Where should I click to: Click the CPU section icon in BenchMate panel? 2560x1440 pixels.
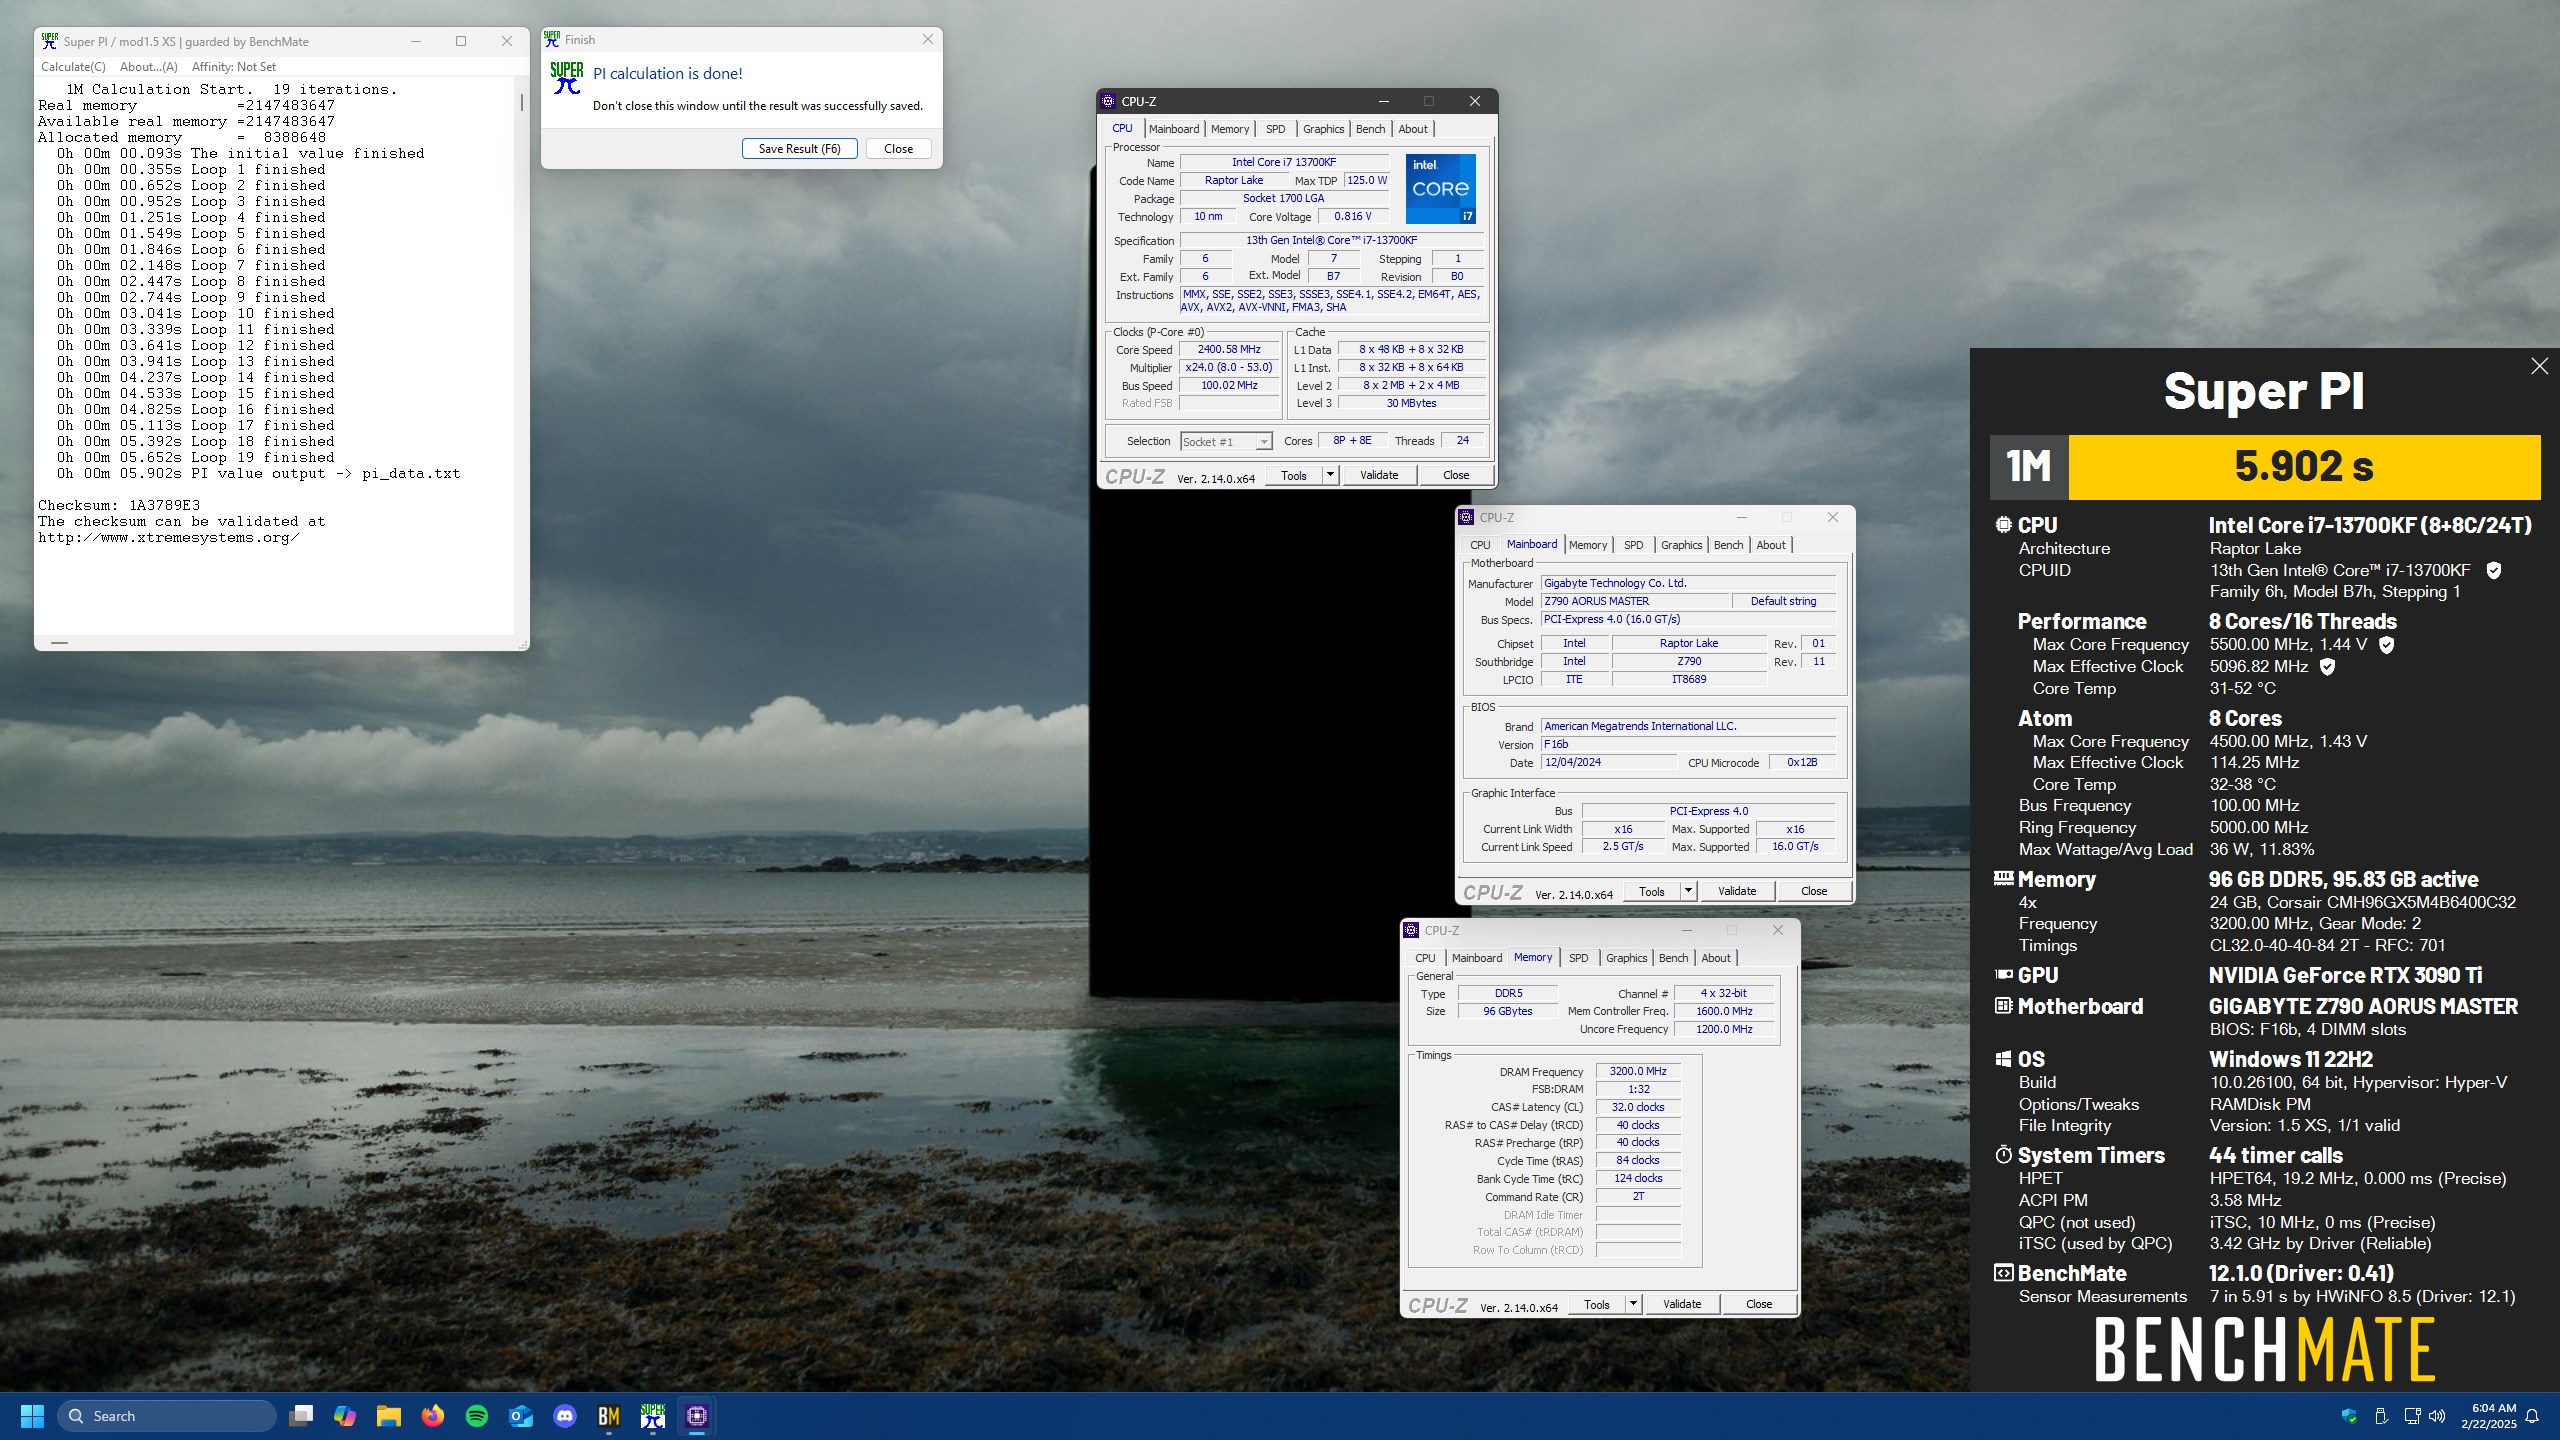[x=2004, y=525]
